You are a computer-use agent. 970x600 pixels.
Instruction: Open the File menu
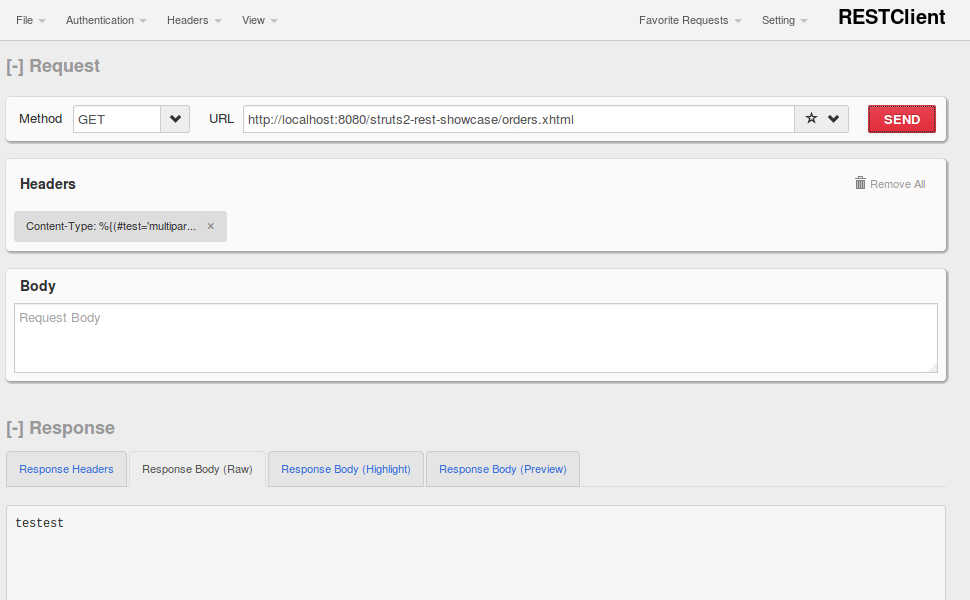(x=30, y=20)
